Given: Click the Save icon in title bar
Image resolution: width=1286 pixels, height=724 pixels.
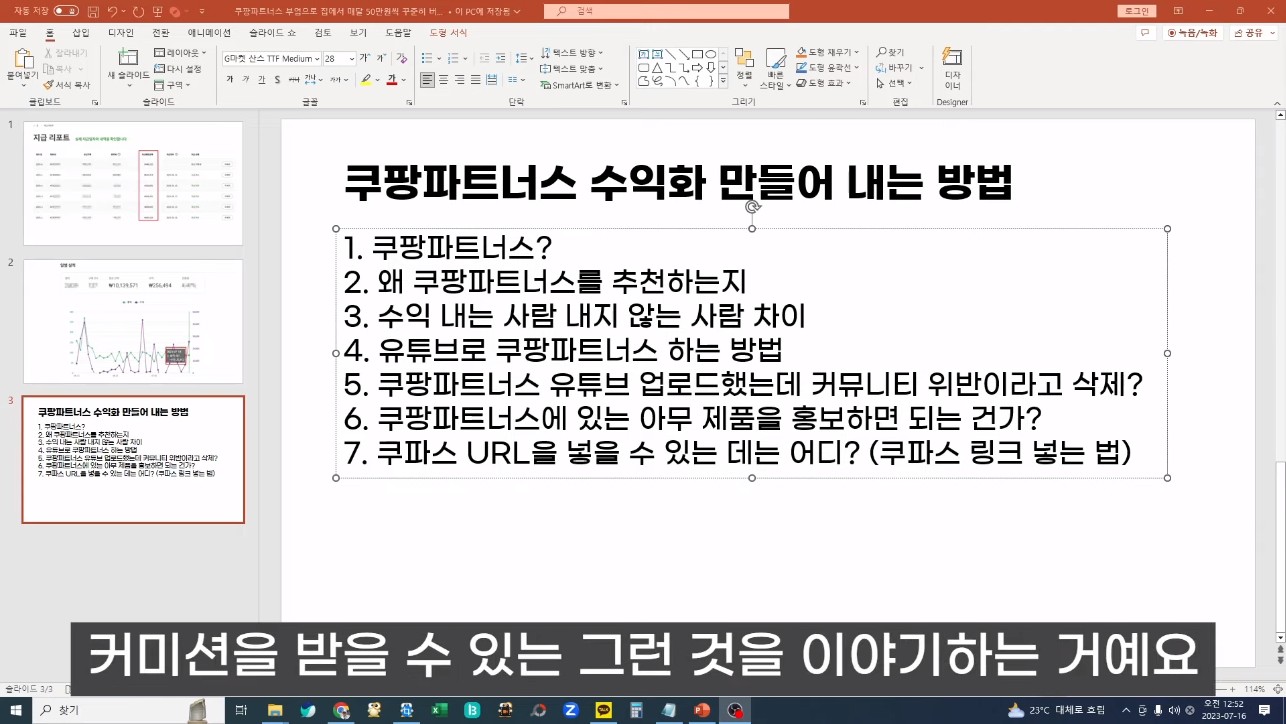Looking at the screenshot, I should 93,11.
